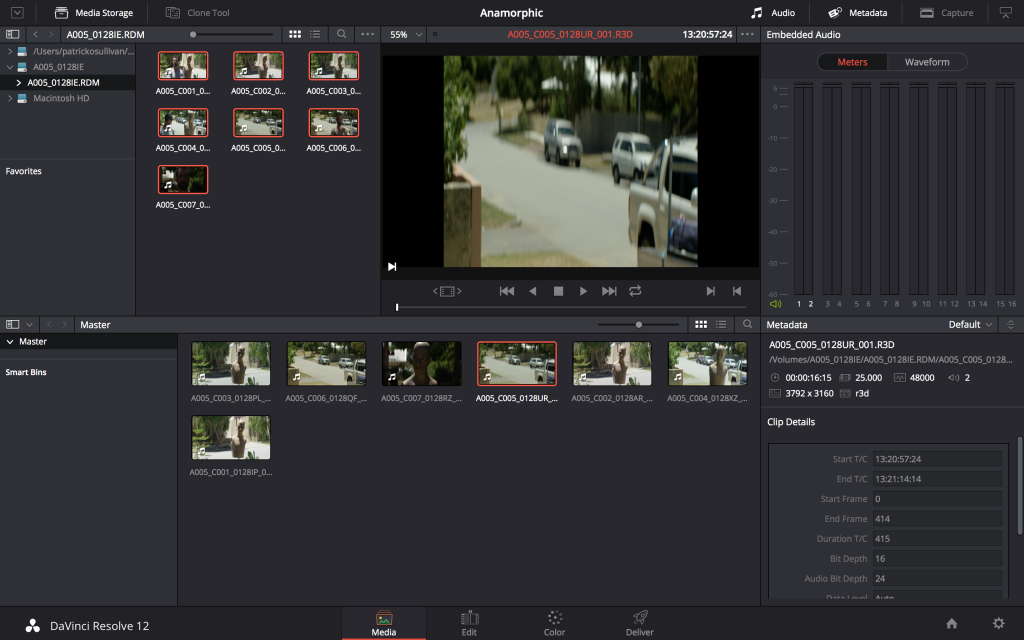Toggle the Audio panel button
The height and width of the screenshot is (640, 1024).
773,13
